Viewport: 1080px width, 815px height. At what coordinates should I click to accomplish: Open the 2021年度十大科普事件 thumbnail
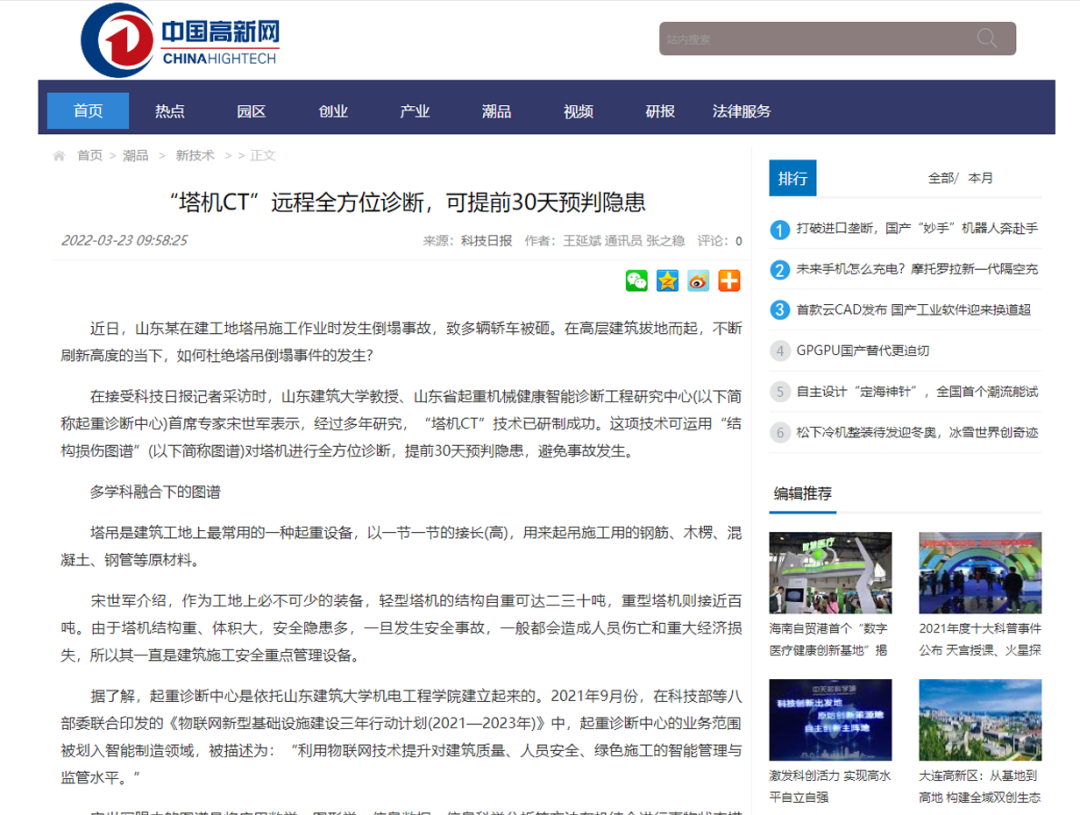(980, 572)
